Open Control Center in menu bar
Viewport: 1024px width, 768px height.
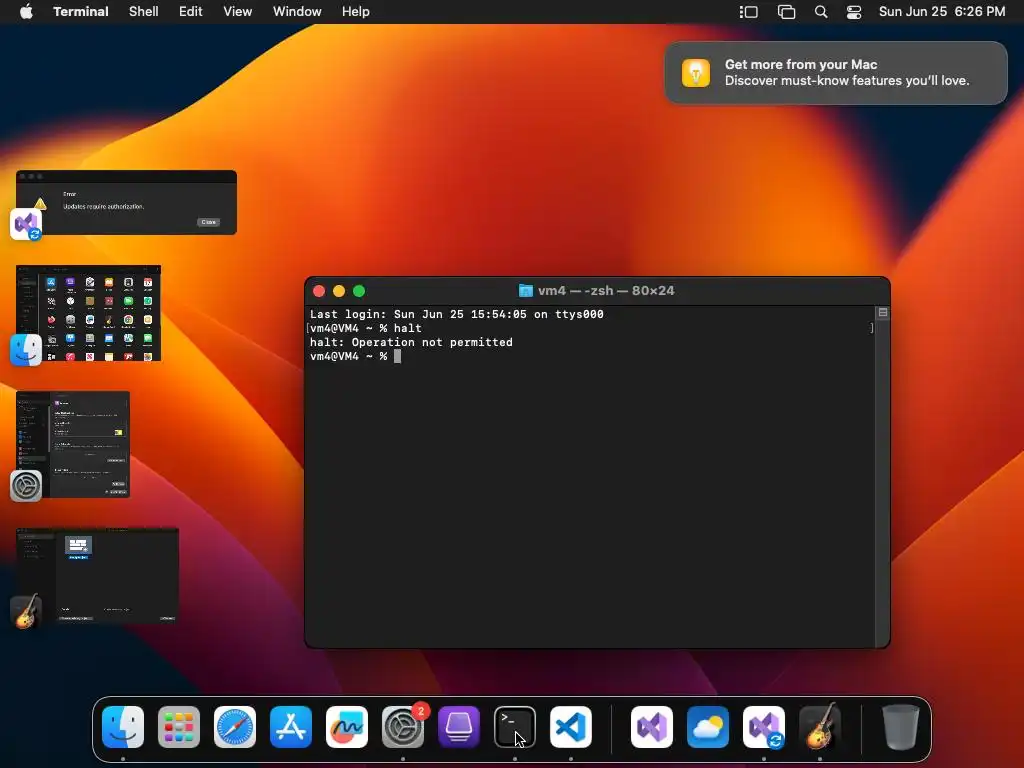click(x=854, y=12)
